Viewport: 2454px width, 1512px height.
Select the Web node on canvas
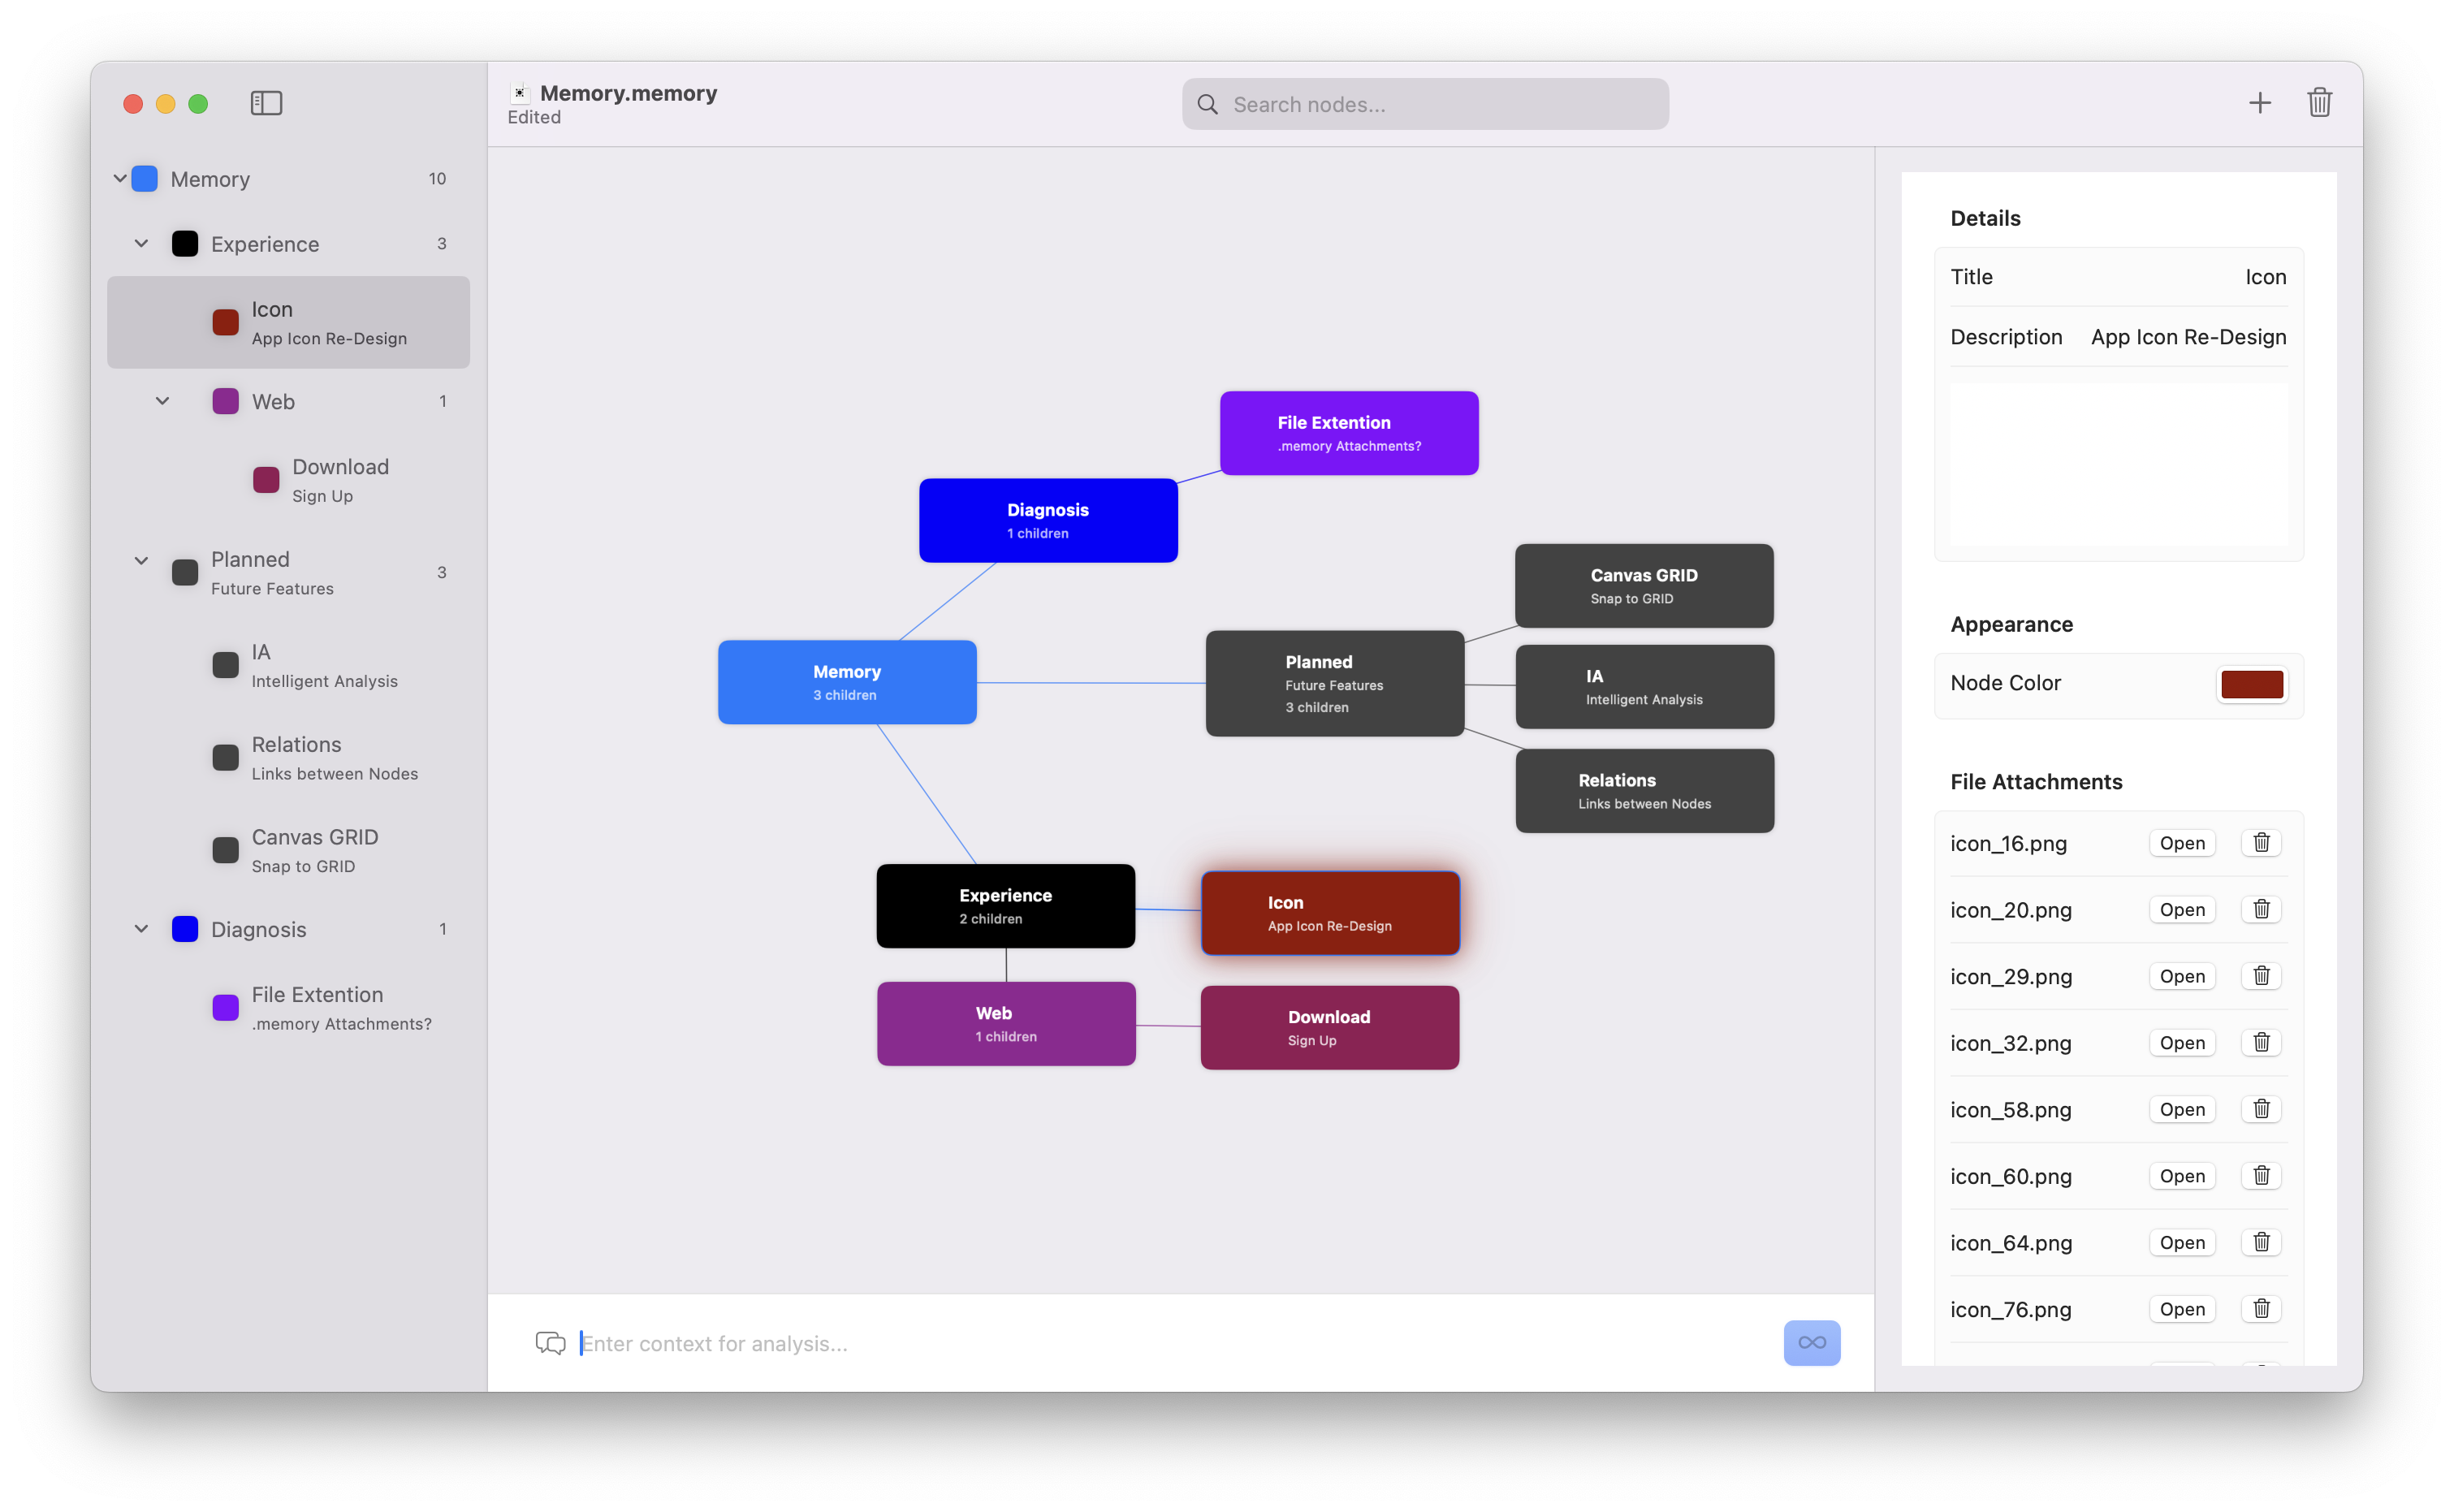pos(1005,1024)
